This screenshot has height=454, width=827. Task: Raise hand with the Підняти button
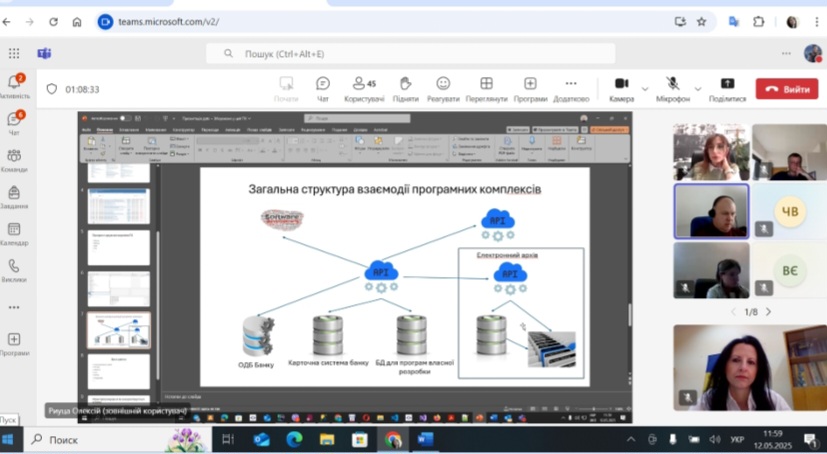tap(405, 88)
